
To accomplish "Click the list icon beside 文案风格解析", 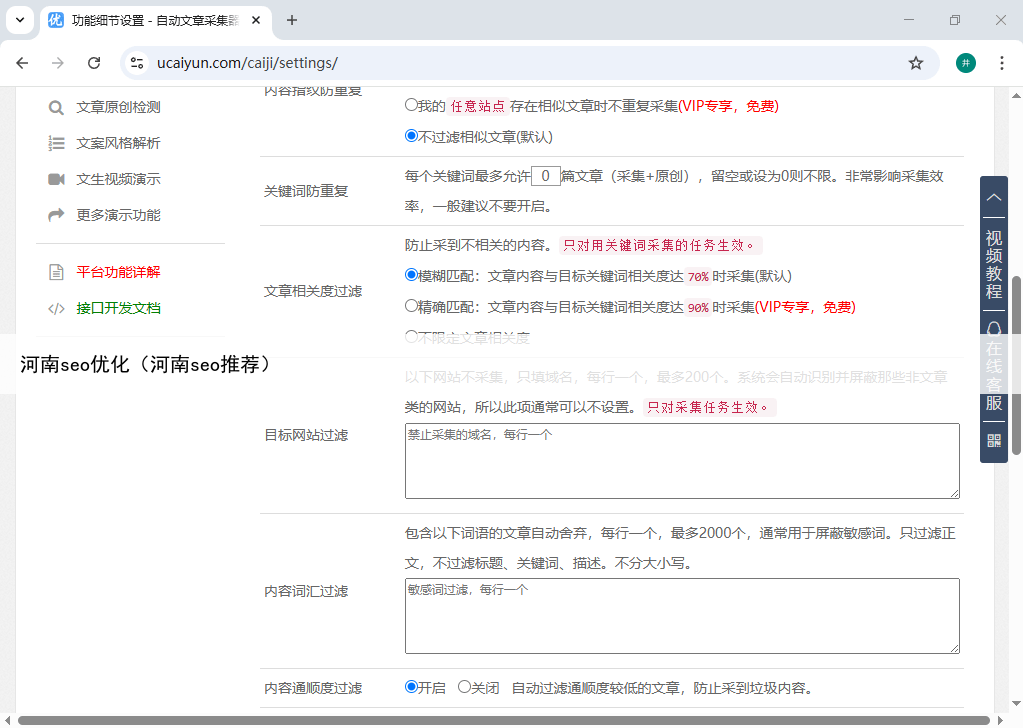I will coord(56,144).
